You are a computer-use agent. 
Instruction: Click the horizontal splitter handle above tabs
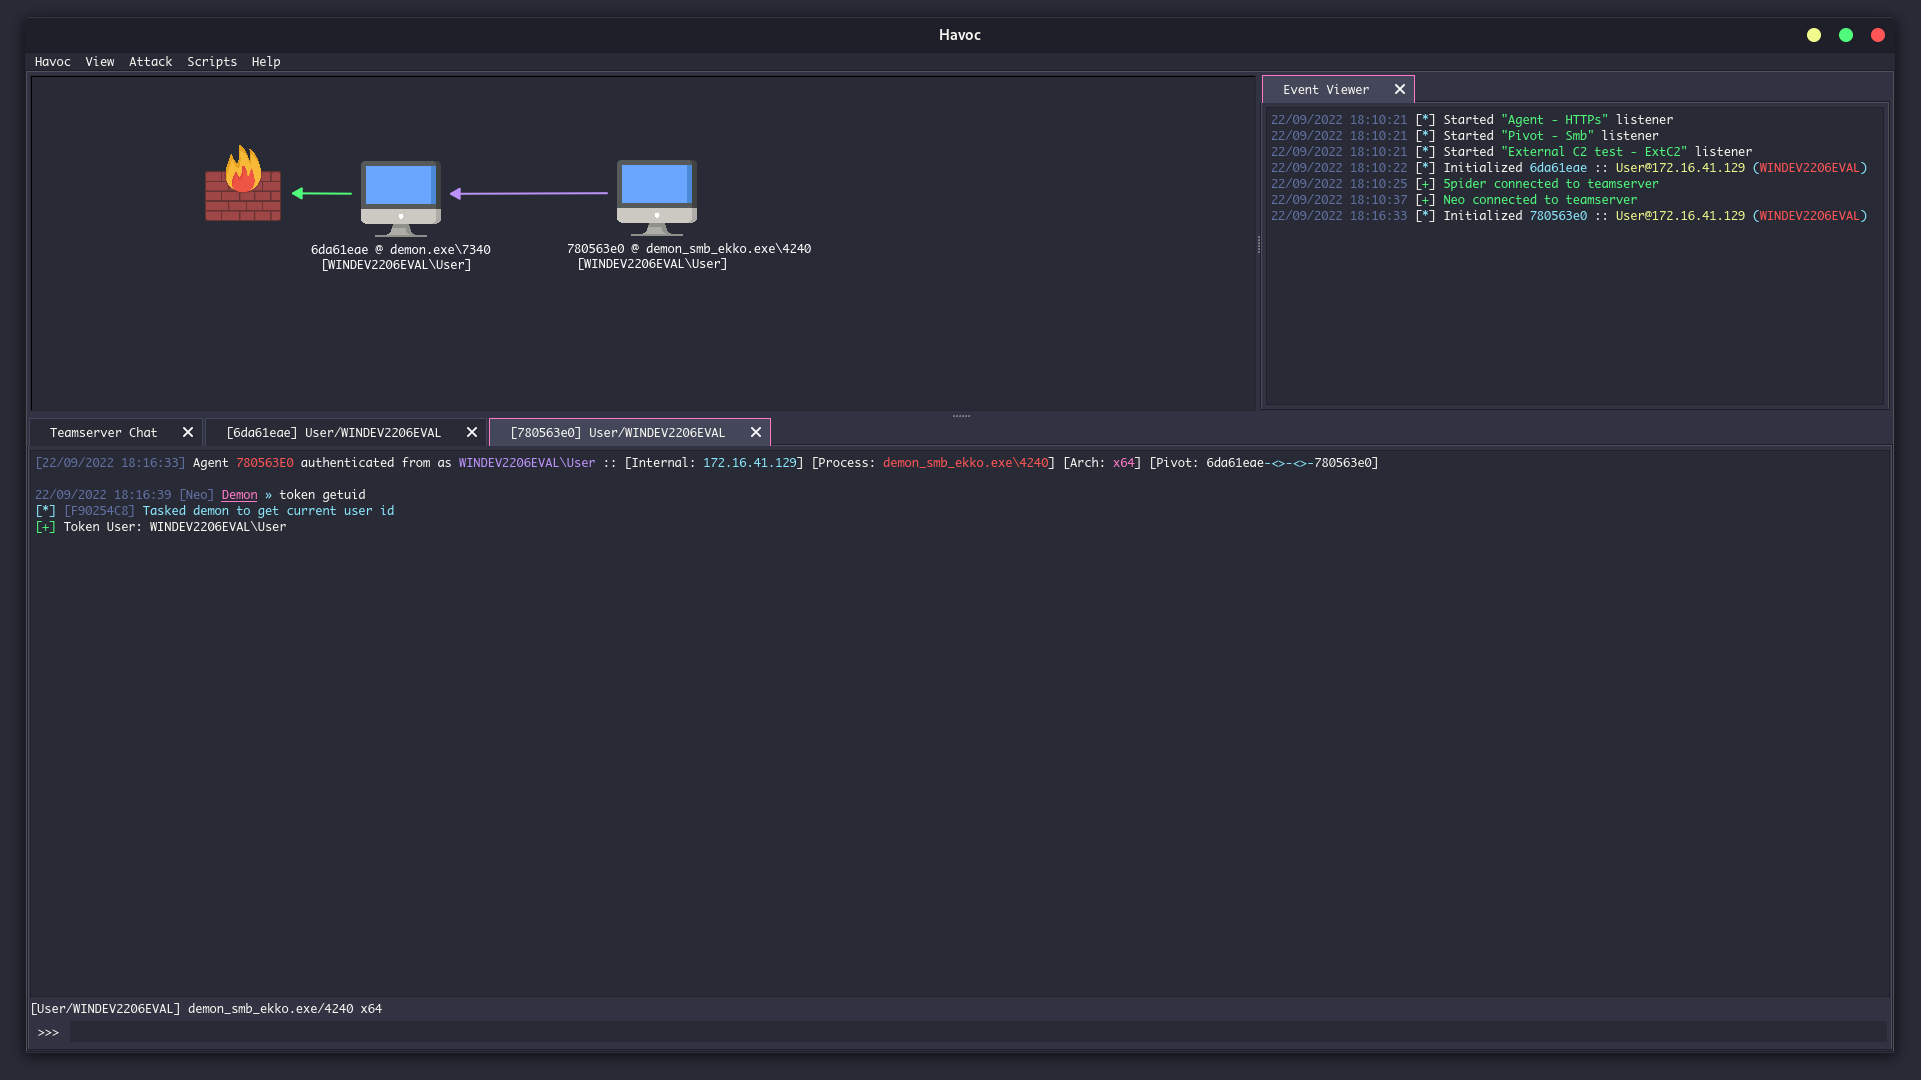click(x=961, y=416)
